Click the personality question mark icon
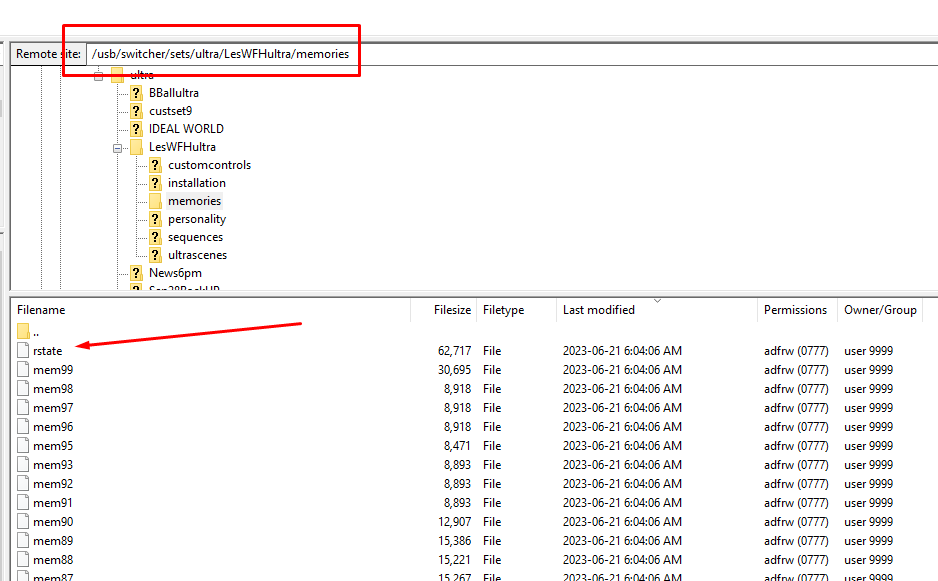The height and width of the screenshot is (581, 938). (x=156, y=218)
